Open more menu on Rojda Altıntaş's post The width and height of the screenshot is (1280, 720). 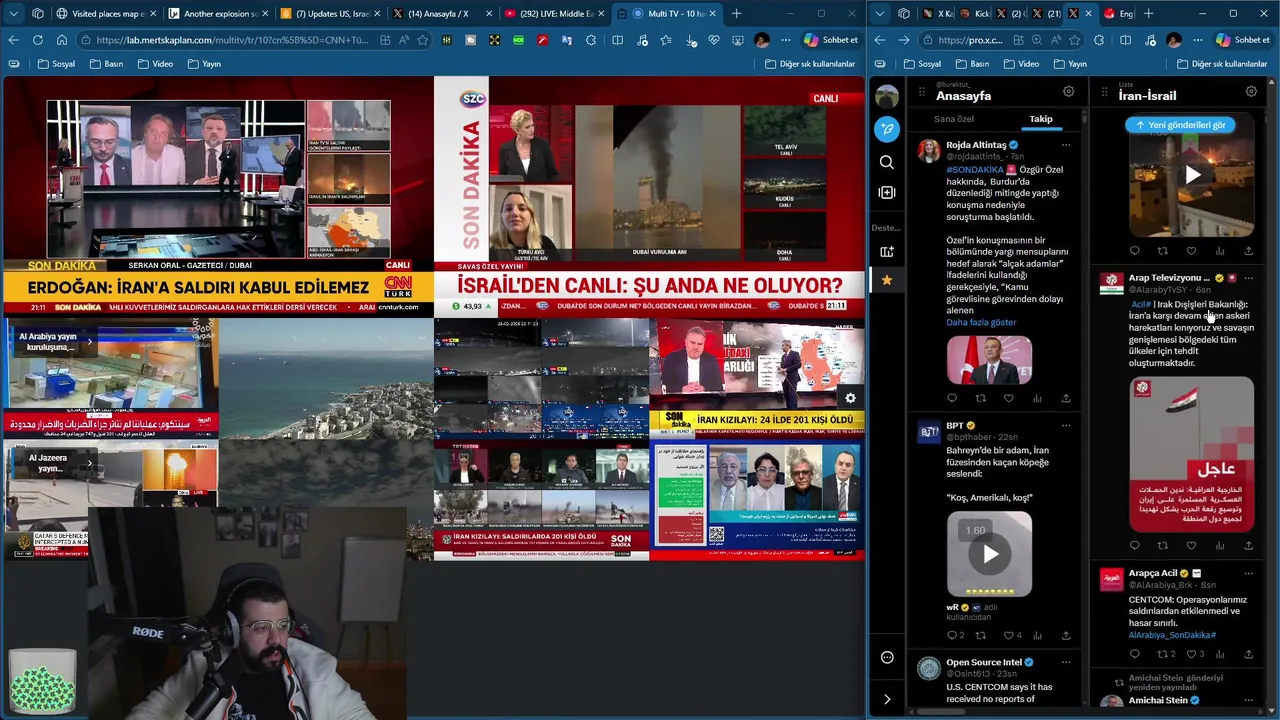pos(1066,145)
